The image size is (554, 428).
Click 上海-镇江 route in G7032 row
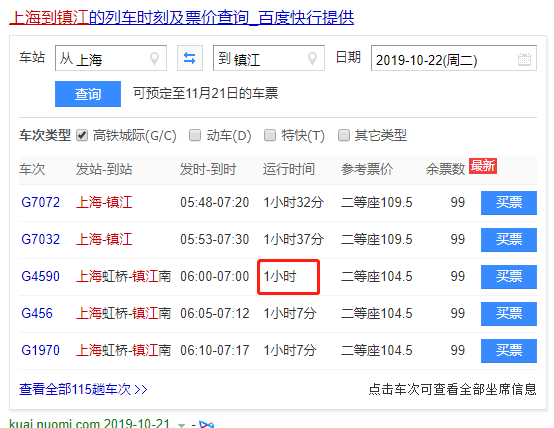pyautogui.click(x=104, y=239)
